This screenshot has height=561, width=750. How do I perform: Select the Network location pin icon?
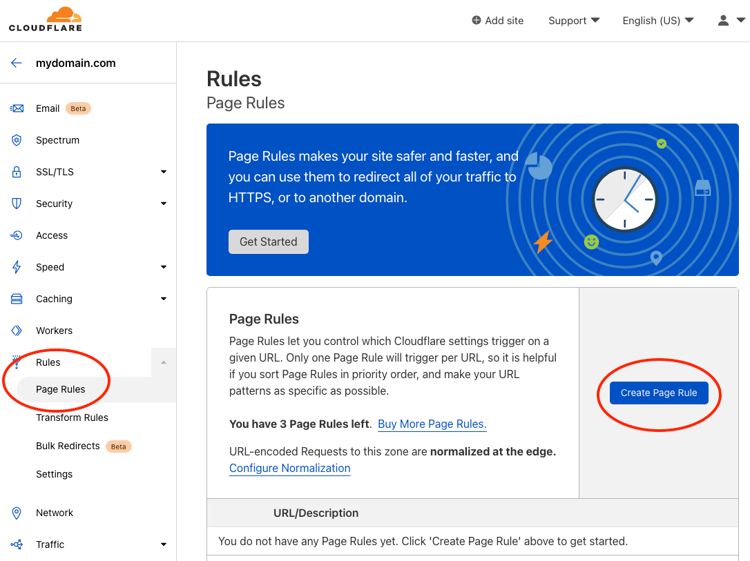17,513
